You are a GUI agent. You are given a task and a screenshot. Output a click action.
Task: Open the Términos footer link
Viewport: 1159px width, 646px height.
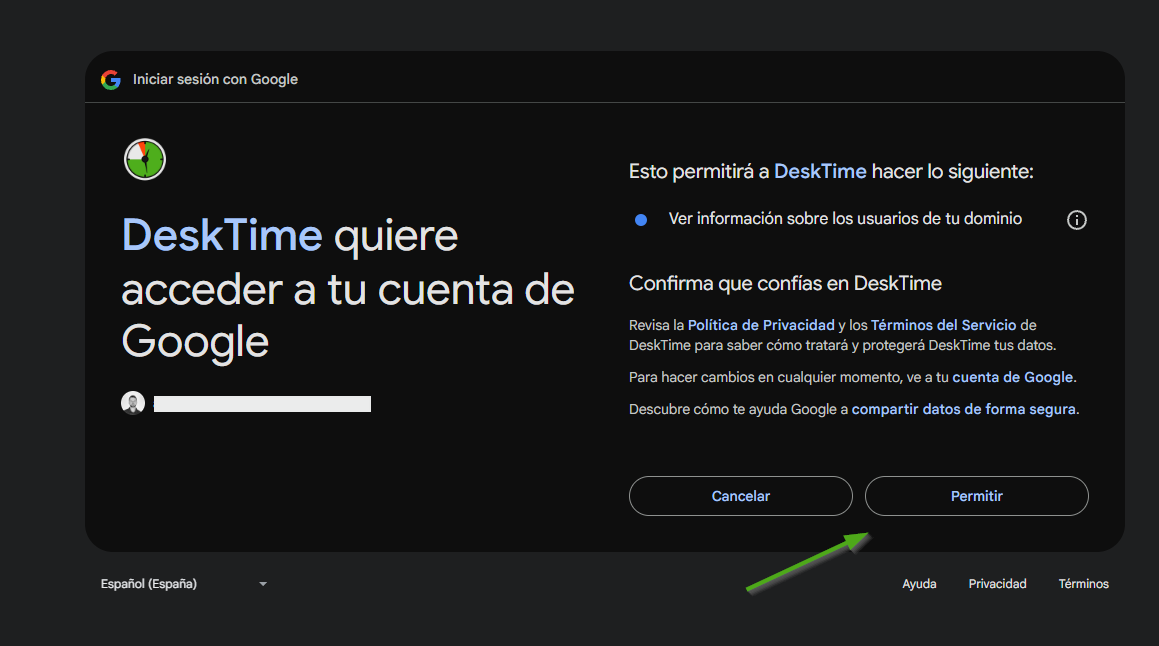pyautogui.click(x=1083, y=584)
